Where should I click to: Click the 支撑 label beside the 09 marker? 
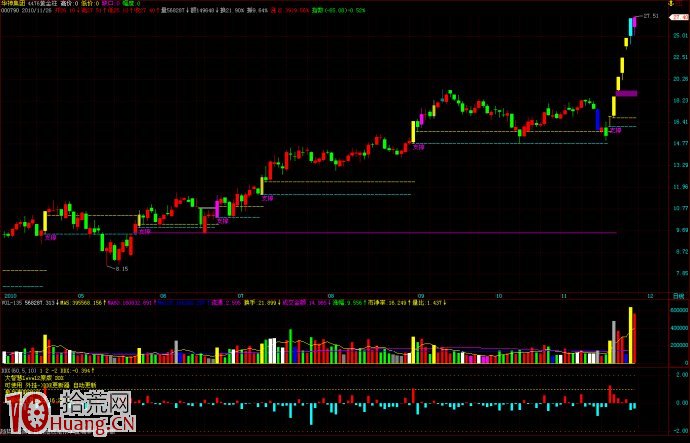[418, 147]
